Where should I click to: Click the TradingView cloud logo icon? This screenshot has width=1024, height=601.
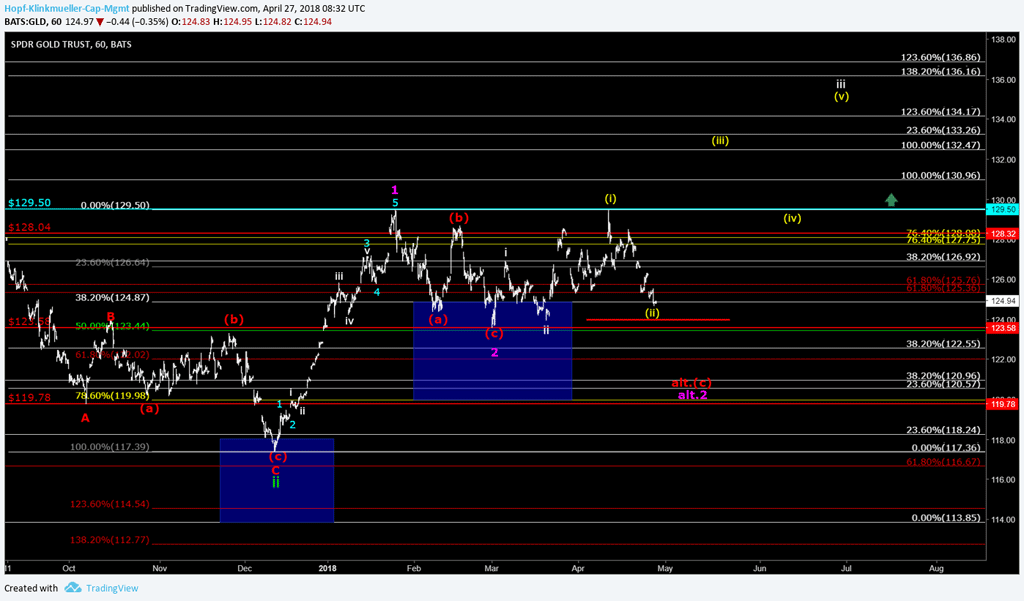pos(72,588)
